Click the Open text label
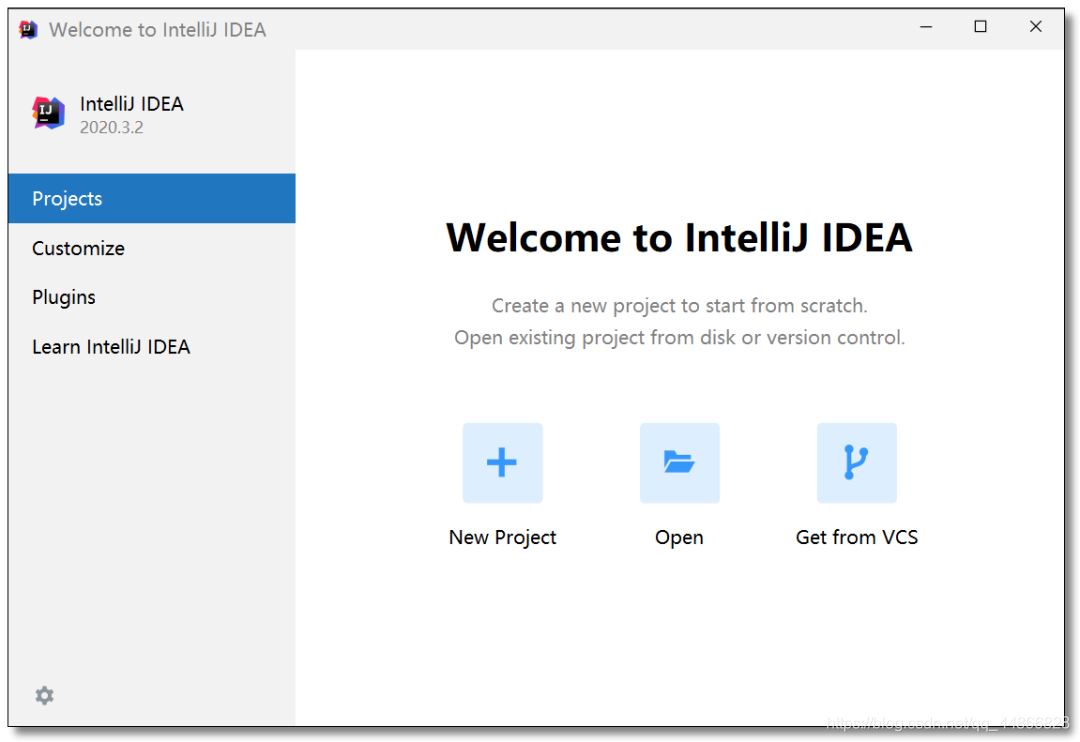Viewport: 1080px width, 742px height. pos(679,537)
